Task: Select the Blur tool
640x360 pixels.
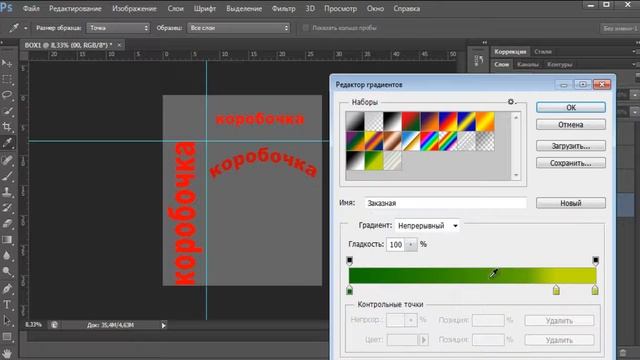Action: coord(7,256)
